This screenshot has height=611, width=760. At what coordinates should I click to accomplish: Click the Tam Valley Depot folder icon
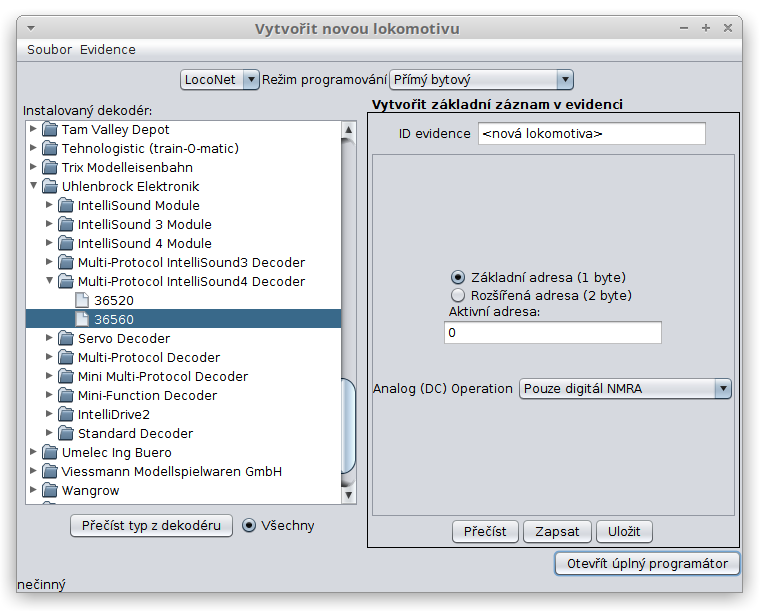[x=50, y=130]
